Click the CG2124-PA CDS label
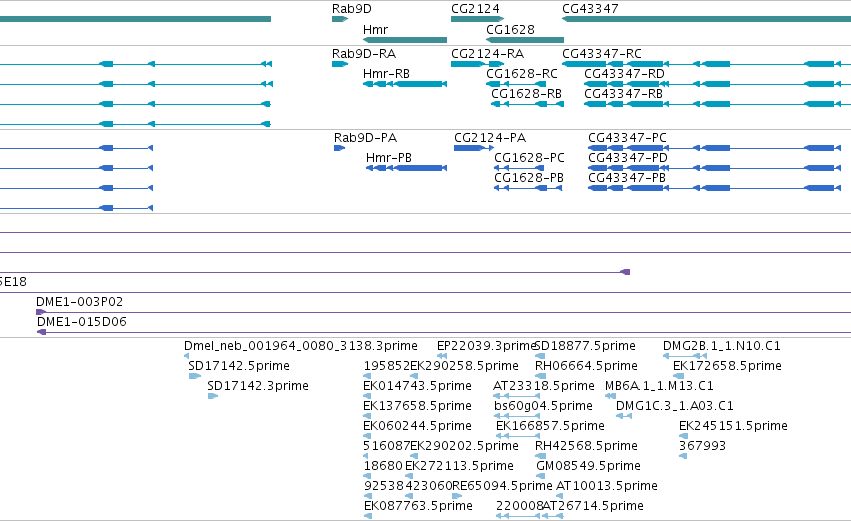This screenshot has width=851, height=521. tap(490, 138)
